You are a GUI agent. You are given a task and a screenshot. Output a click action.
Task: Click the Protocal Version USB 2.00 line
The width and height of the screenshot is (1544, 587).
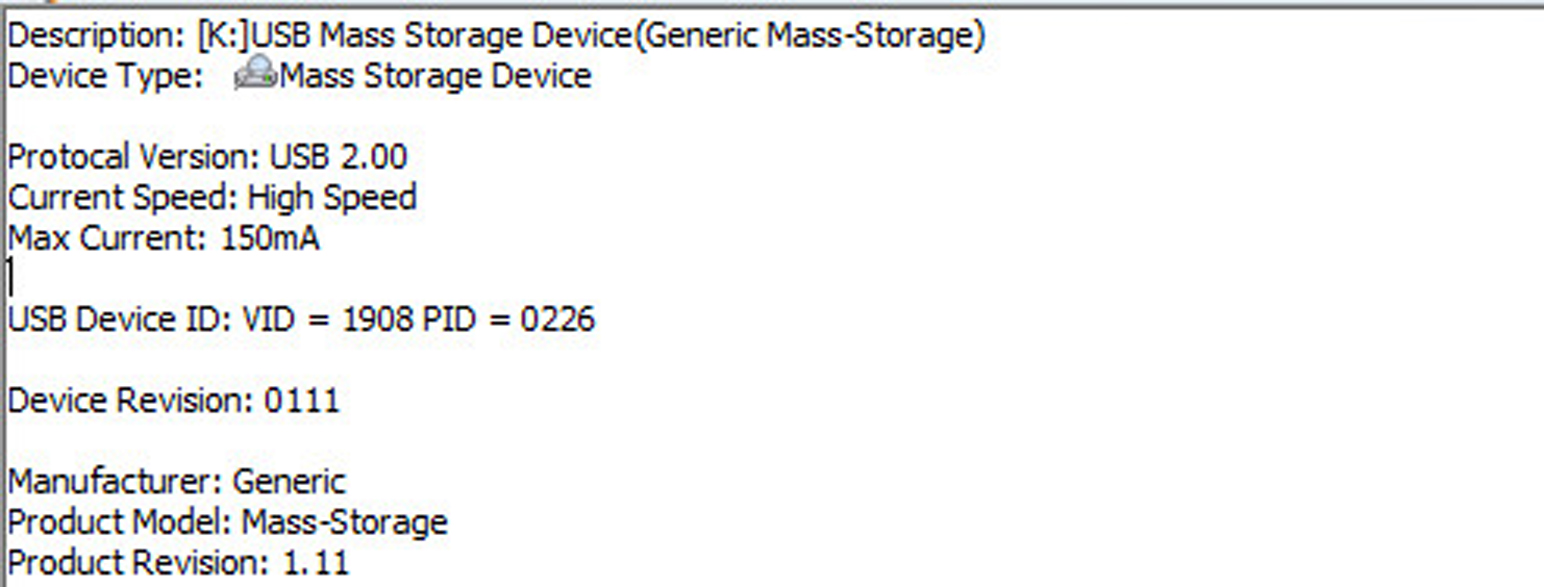[208, 157]
